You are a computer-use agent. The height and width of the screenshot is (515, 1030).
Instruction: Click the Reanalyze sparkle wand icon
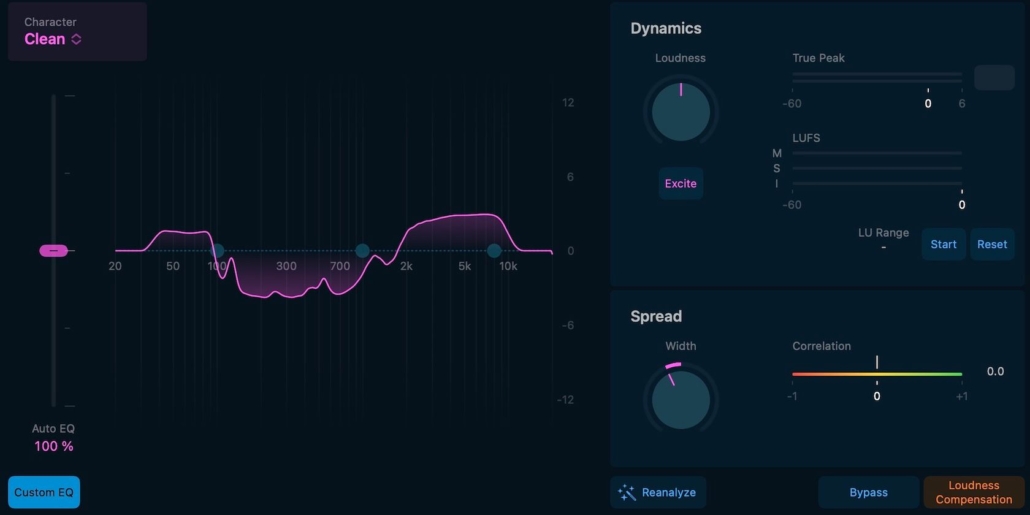[627, 492]
